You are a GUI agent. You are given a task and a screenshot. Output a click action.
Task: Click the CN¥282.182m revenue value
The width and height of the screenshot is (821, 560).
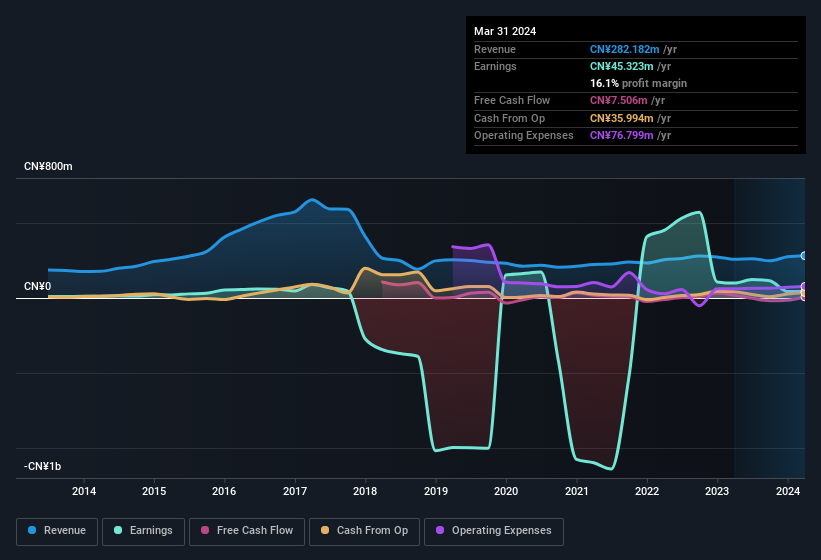click(624, 49)
